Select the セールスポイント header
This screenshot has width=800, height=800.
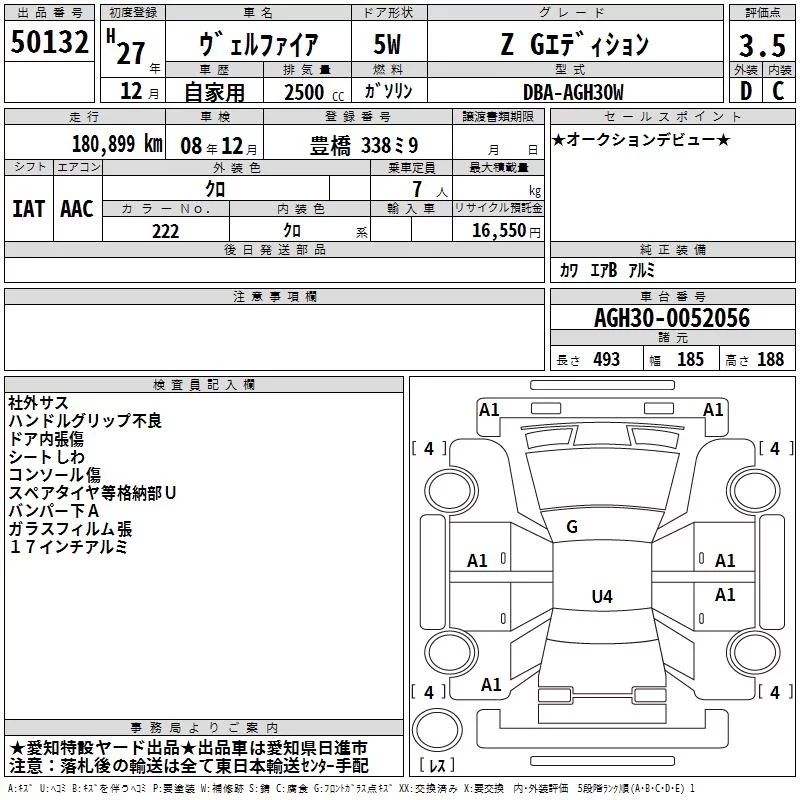(672, 116)
